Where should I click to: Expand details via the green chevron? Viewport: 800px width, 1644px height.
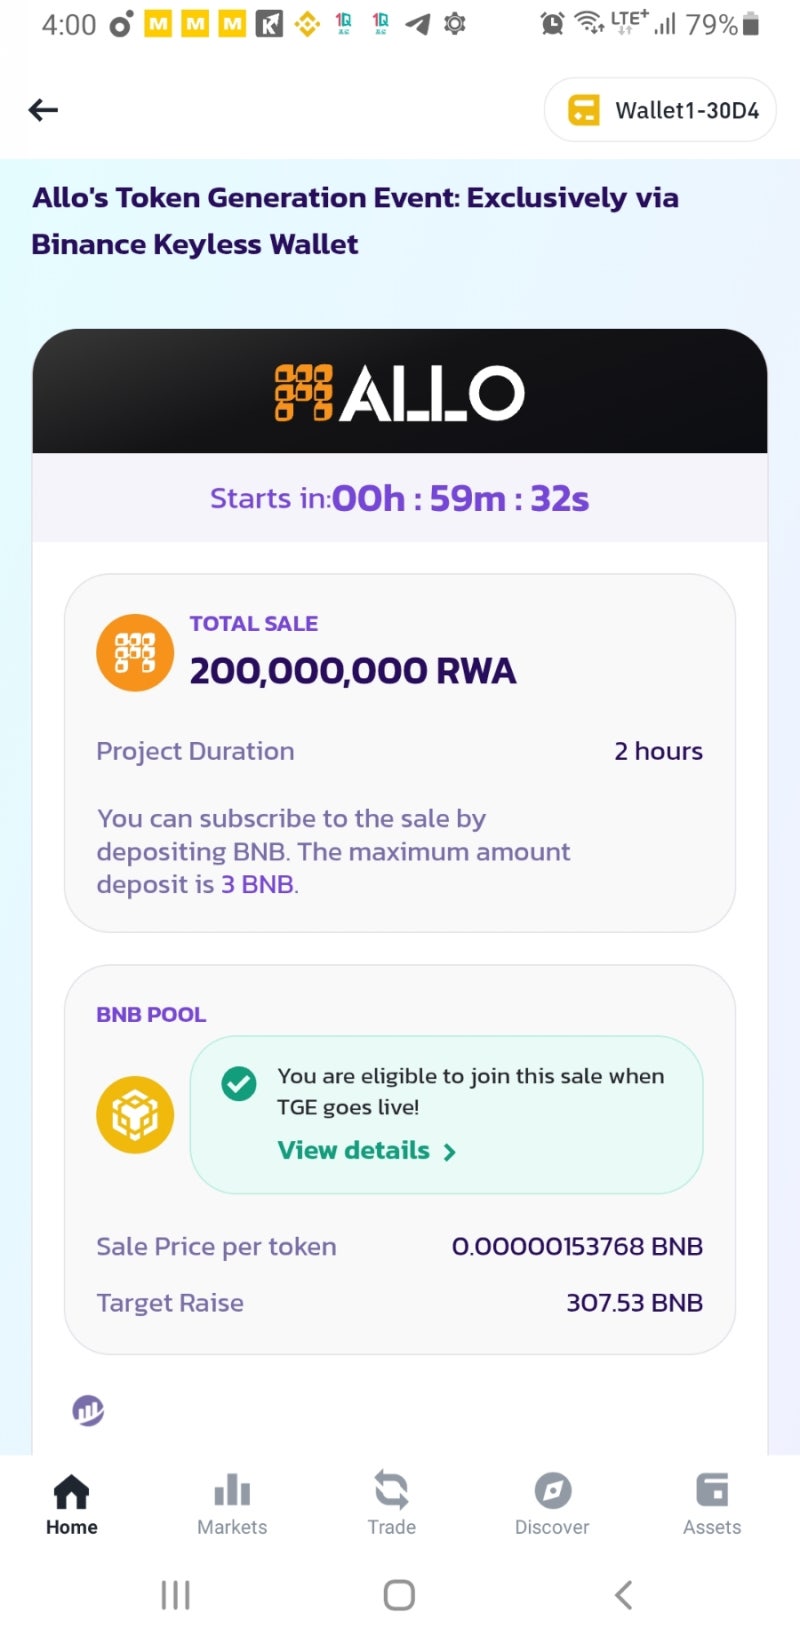pos(450,1152)
